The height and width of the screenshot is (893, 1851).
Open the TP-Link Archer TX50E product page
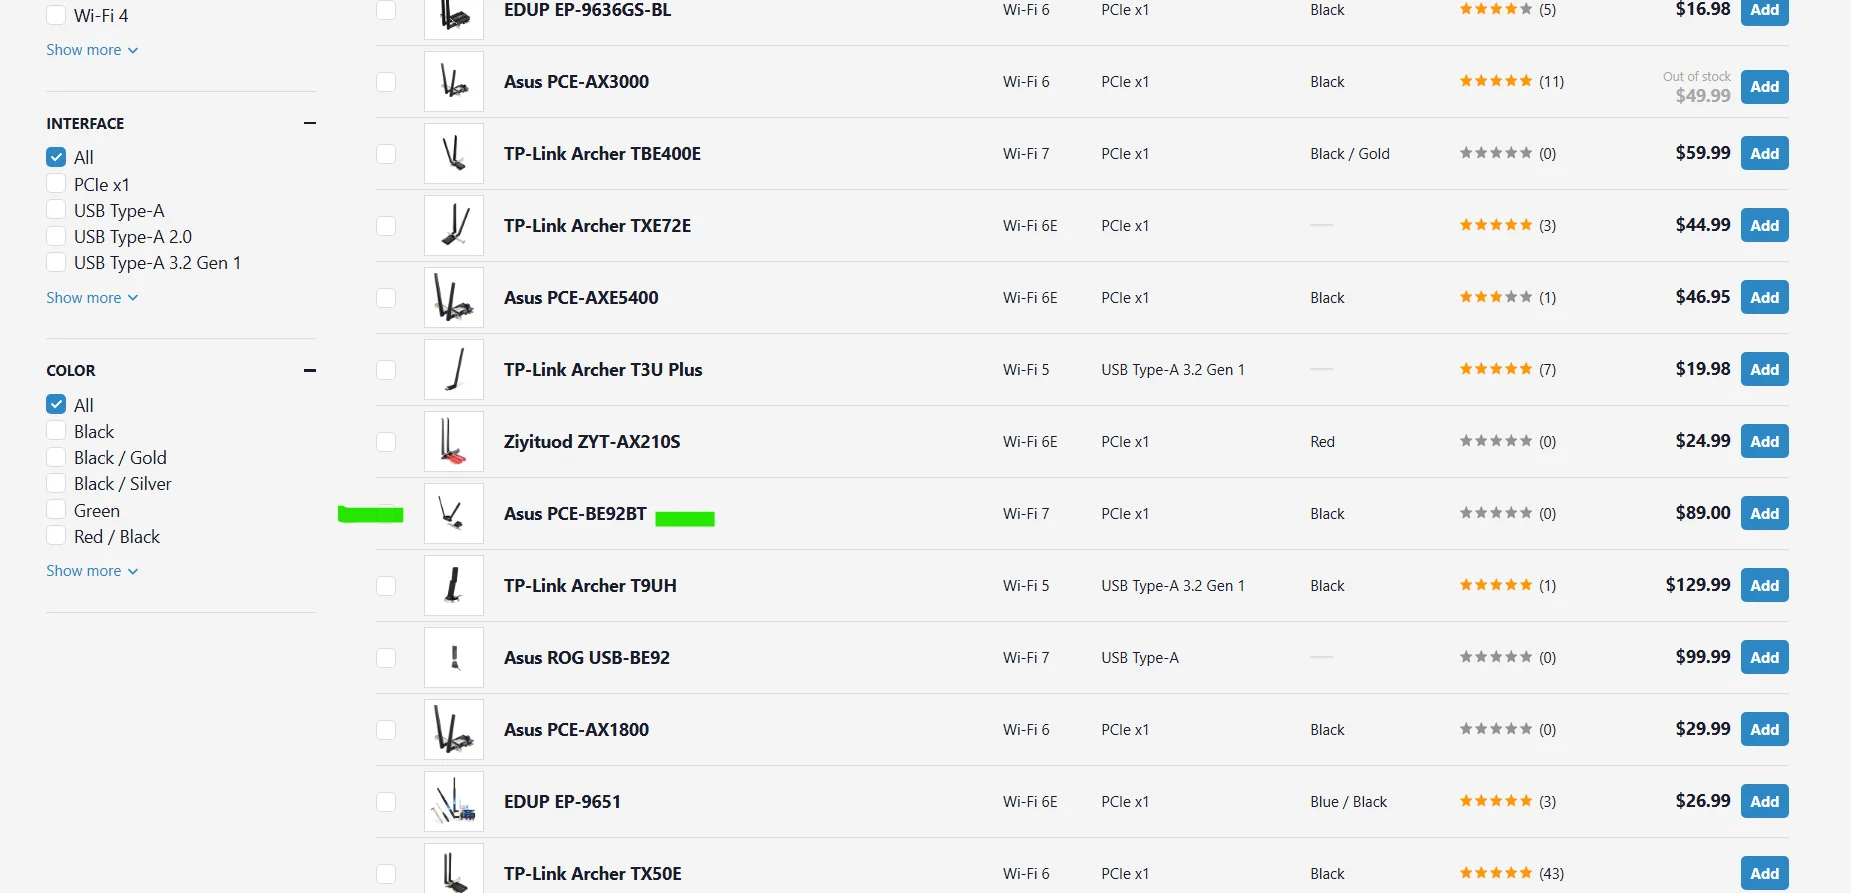tap(592, 874)
